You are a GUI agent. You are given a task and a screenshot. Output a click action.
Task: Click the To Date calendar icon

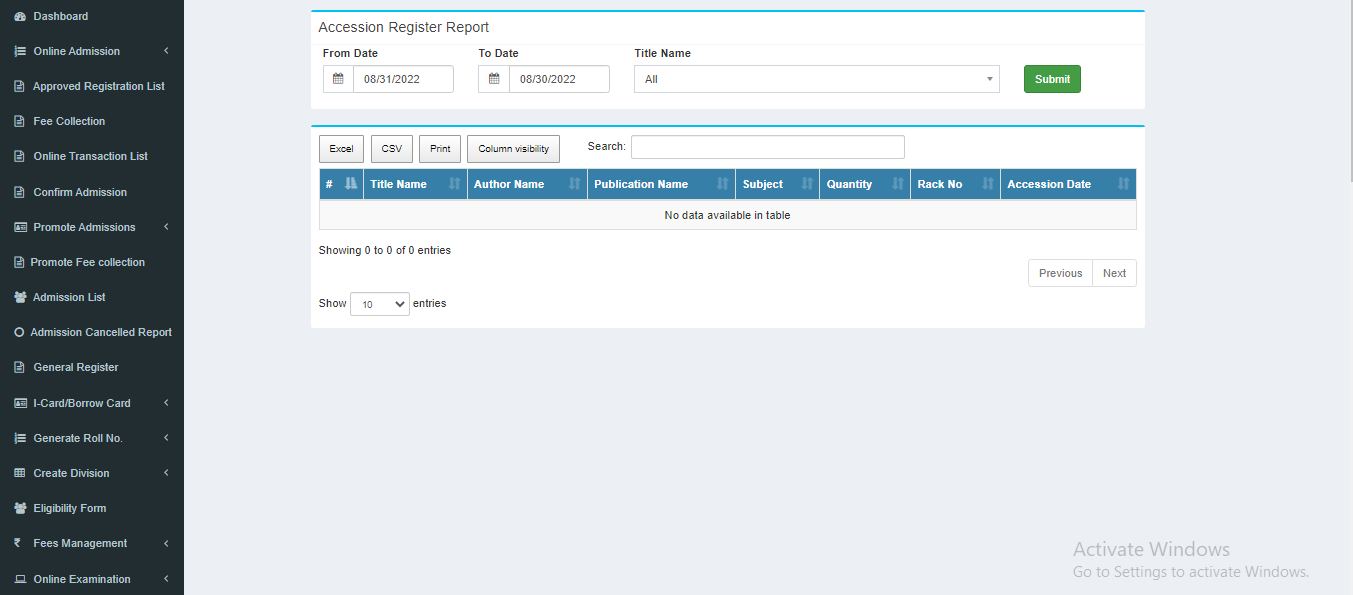(494, 79)
